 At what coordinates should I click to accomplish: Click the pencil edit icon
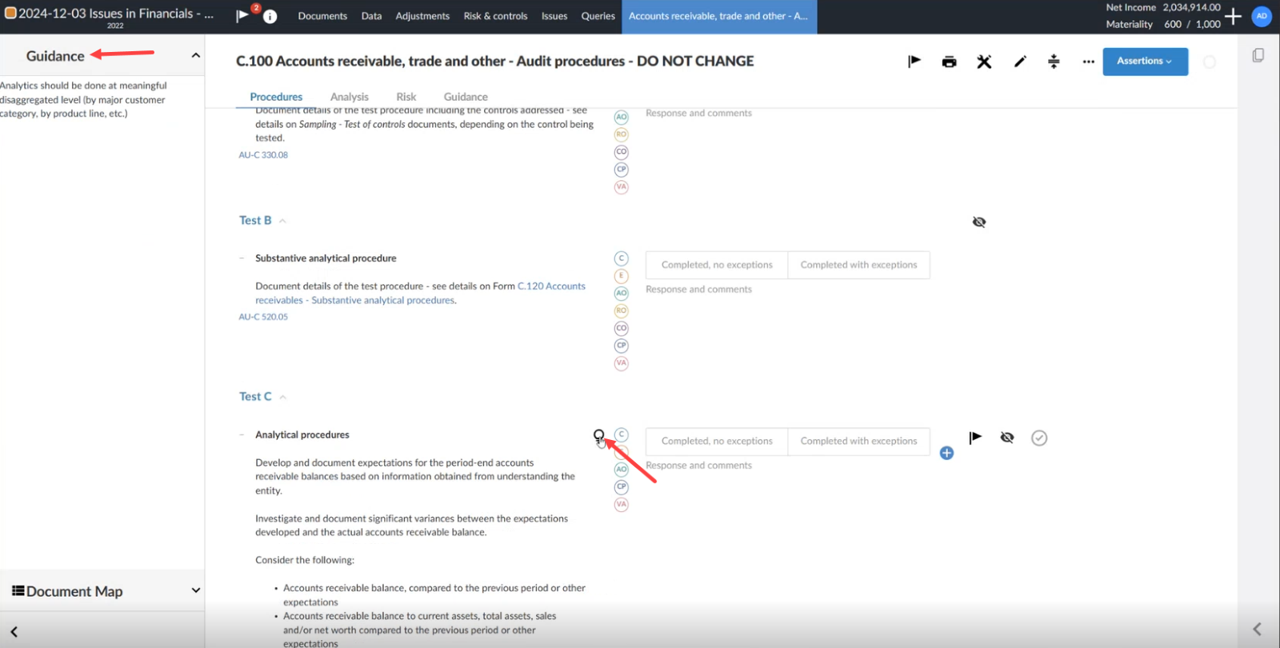1020,62
